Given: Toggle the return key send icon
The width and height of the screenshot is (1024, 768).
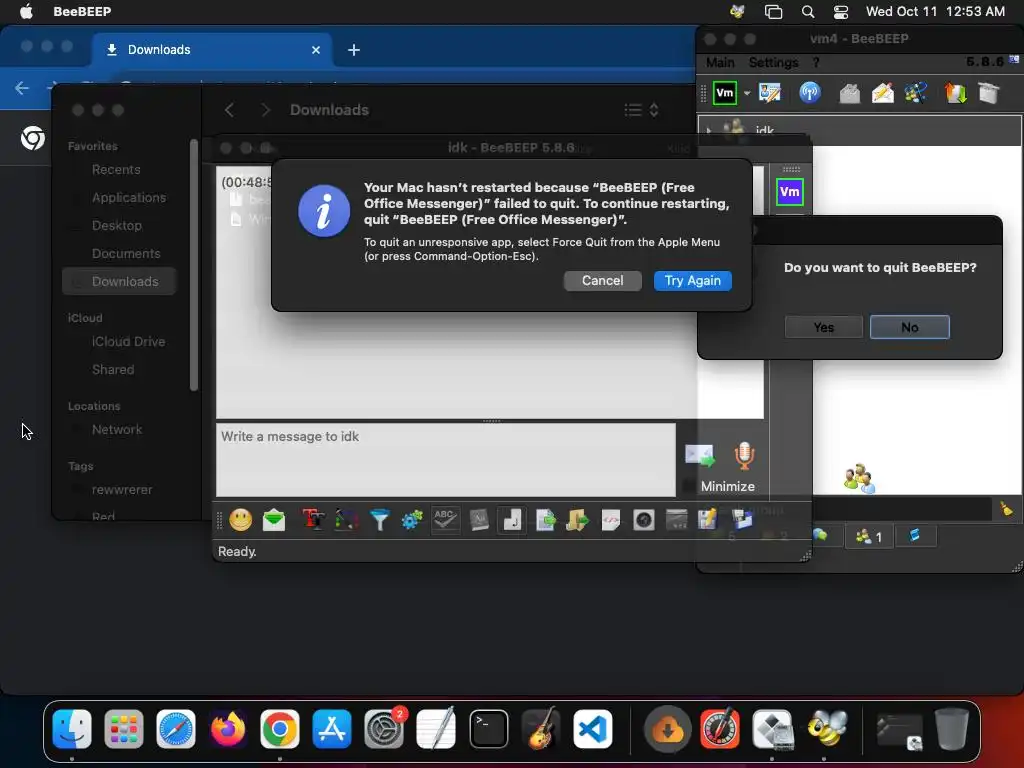Looking at the screenshot, I should pyautogui.click(x=511, y=520).
